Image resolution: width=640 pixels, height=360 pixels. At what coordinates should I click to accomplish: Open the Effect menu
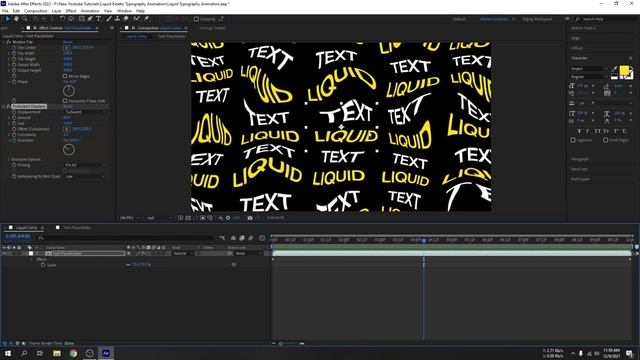point(71,11)
